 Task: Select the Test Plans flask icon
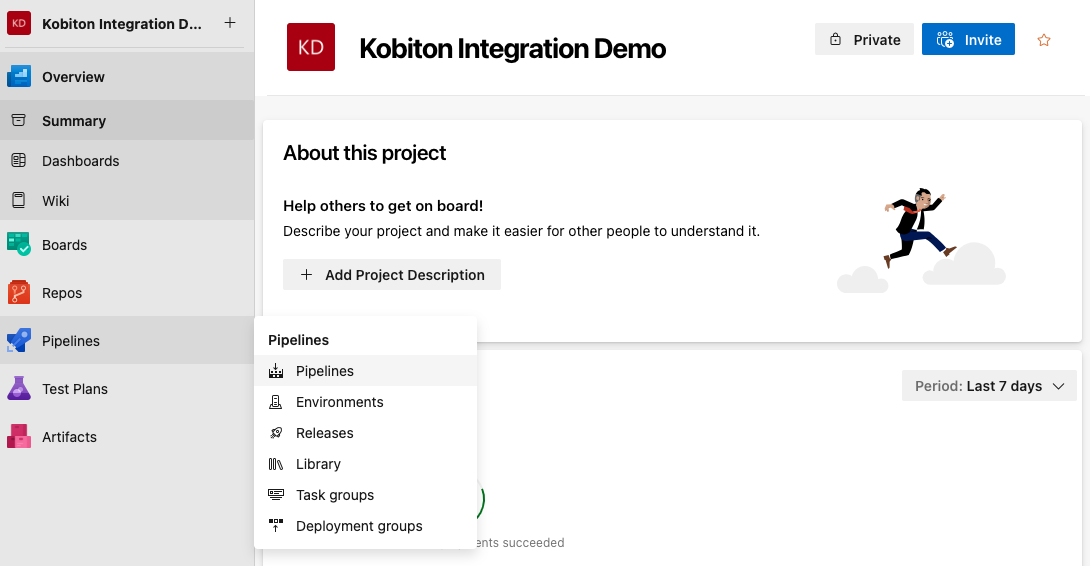19,388
